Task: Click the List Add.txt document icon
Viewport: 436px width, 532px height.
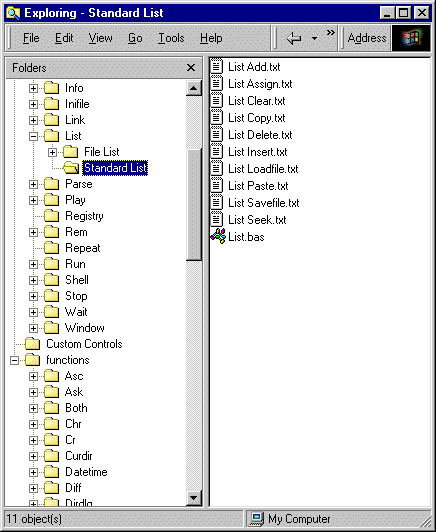Action: coord(216,66)
